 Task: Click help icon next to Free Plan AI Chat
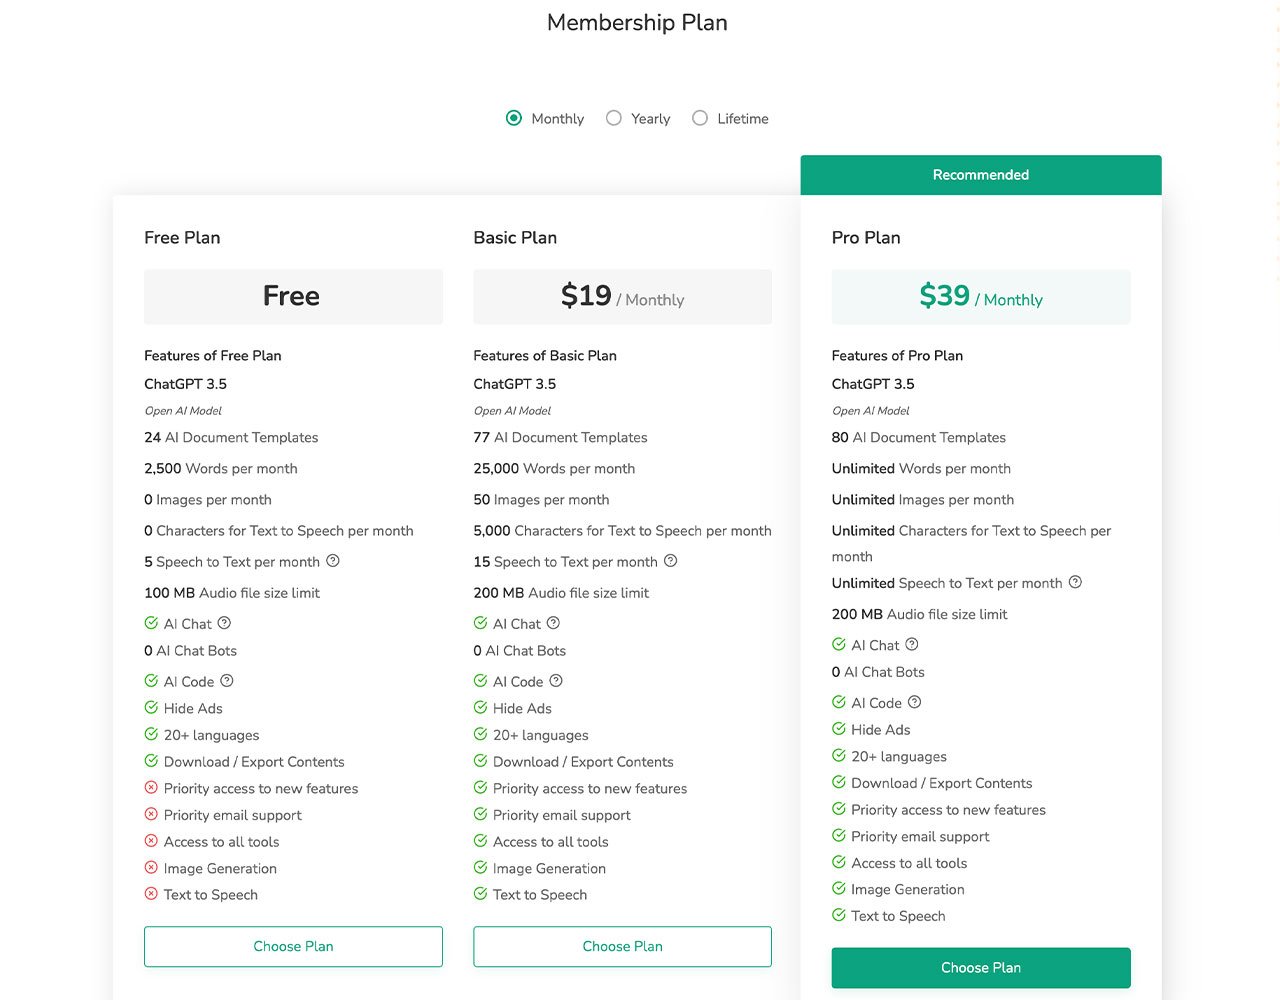224,623
